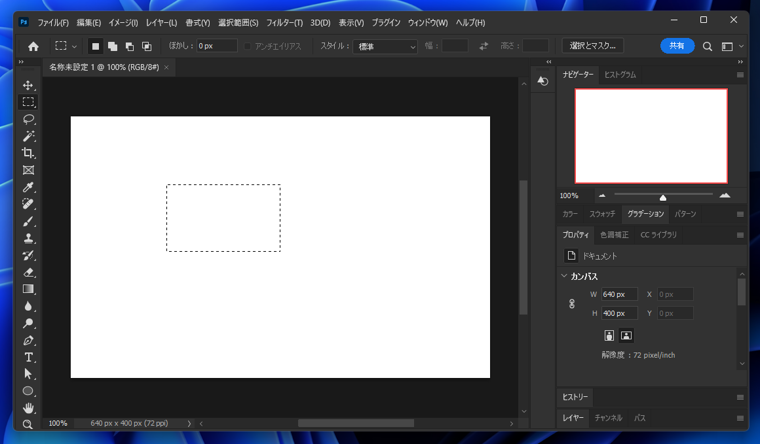Collapse the カンバス section chevron
Image resolution: width=760 pixels, height=444 pixels.
pos(565,276)
